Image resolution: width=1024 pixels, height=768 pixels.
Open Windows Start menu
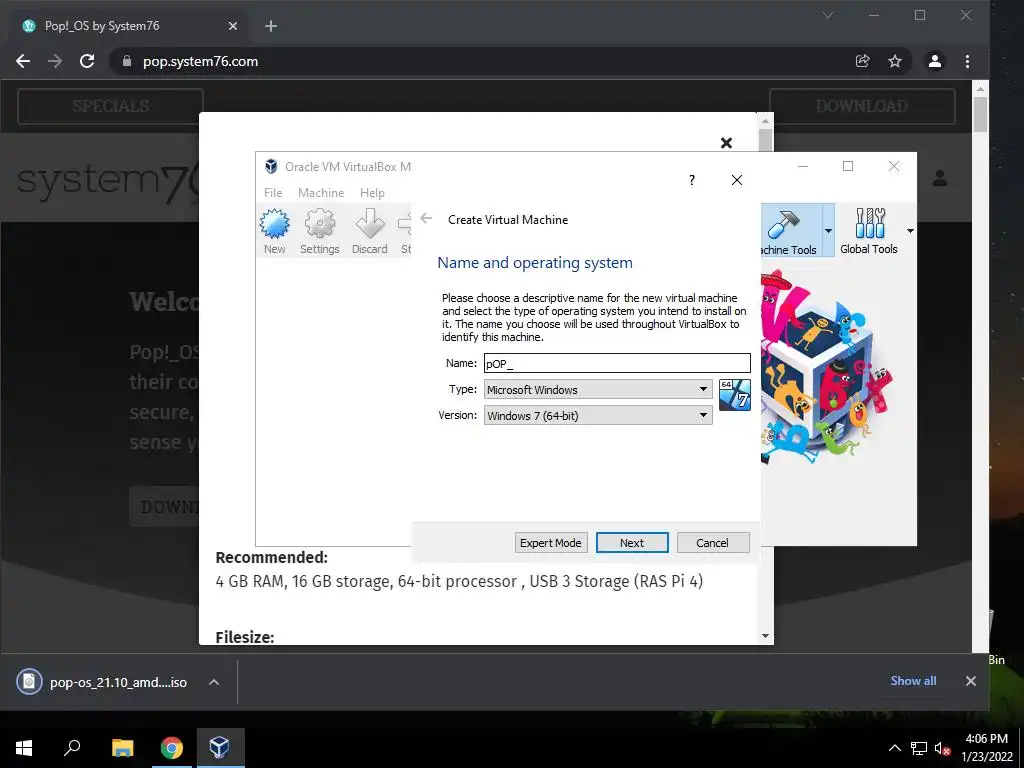(24, 748)
